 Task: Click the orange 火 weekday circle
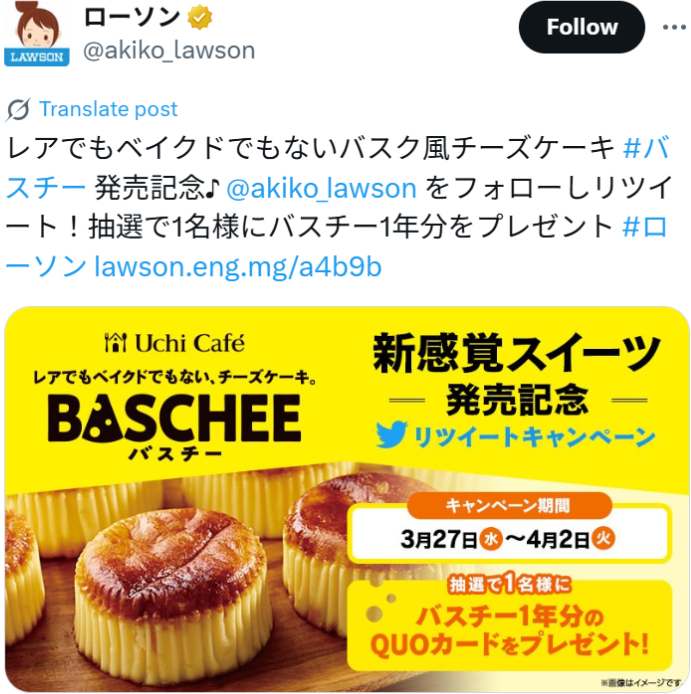coord(603,539)
